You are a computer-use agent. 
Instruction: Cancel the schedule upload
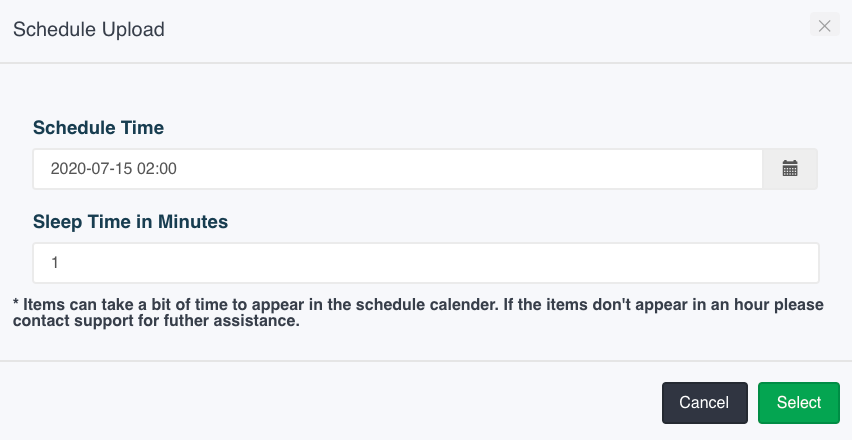tap(705, 403)
